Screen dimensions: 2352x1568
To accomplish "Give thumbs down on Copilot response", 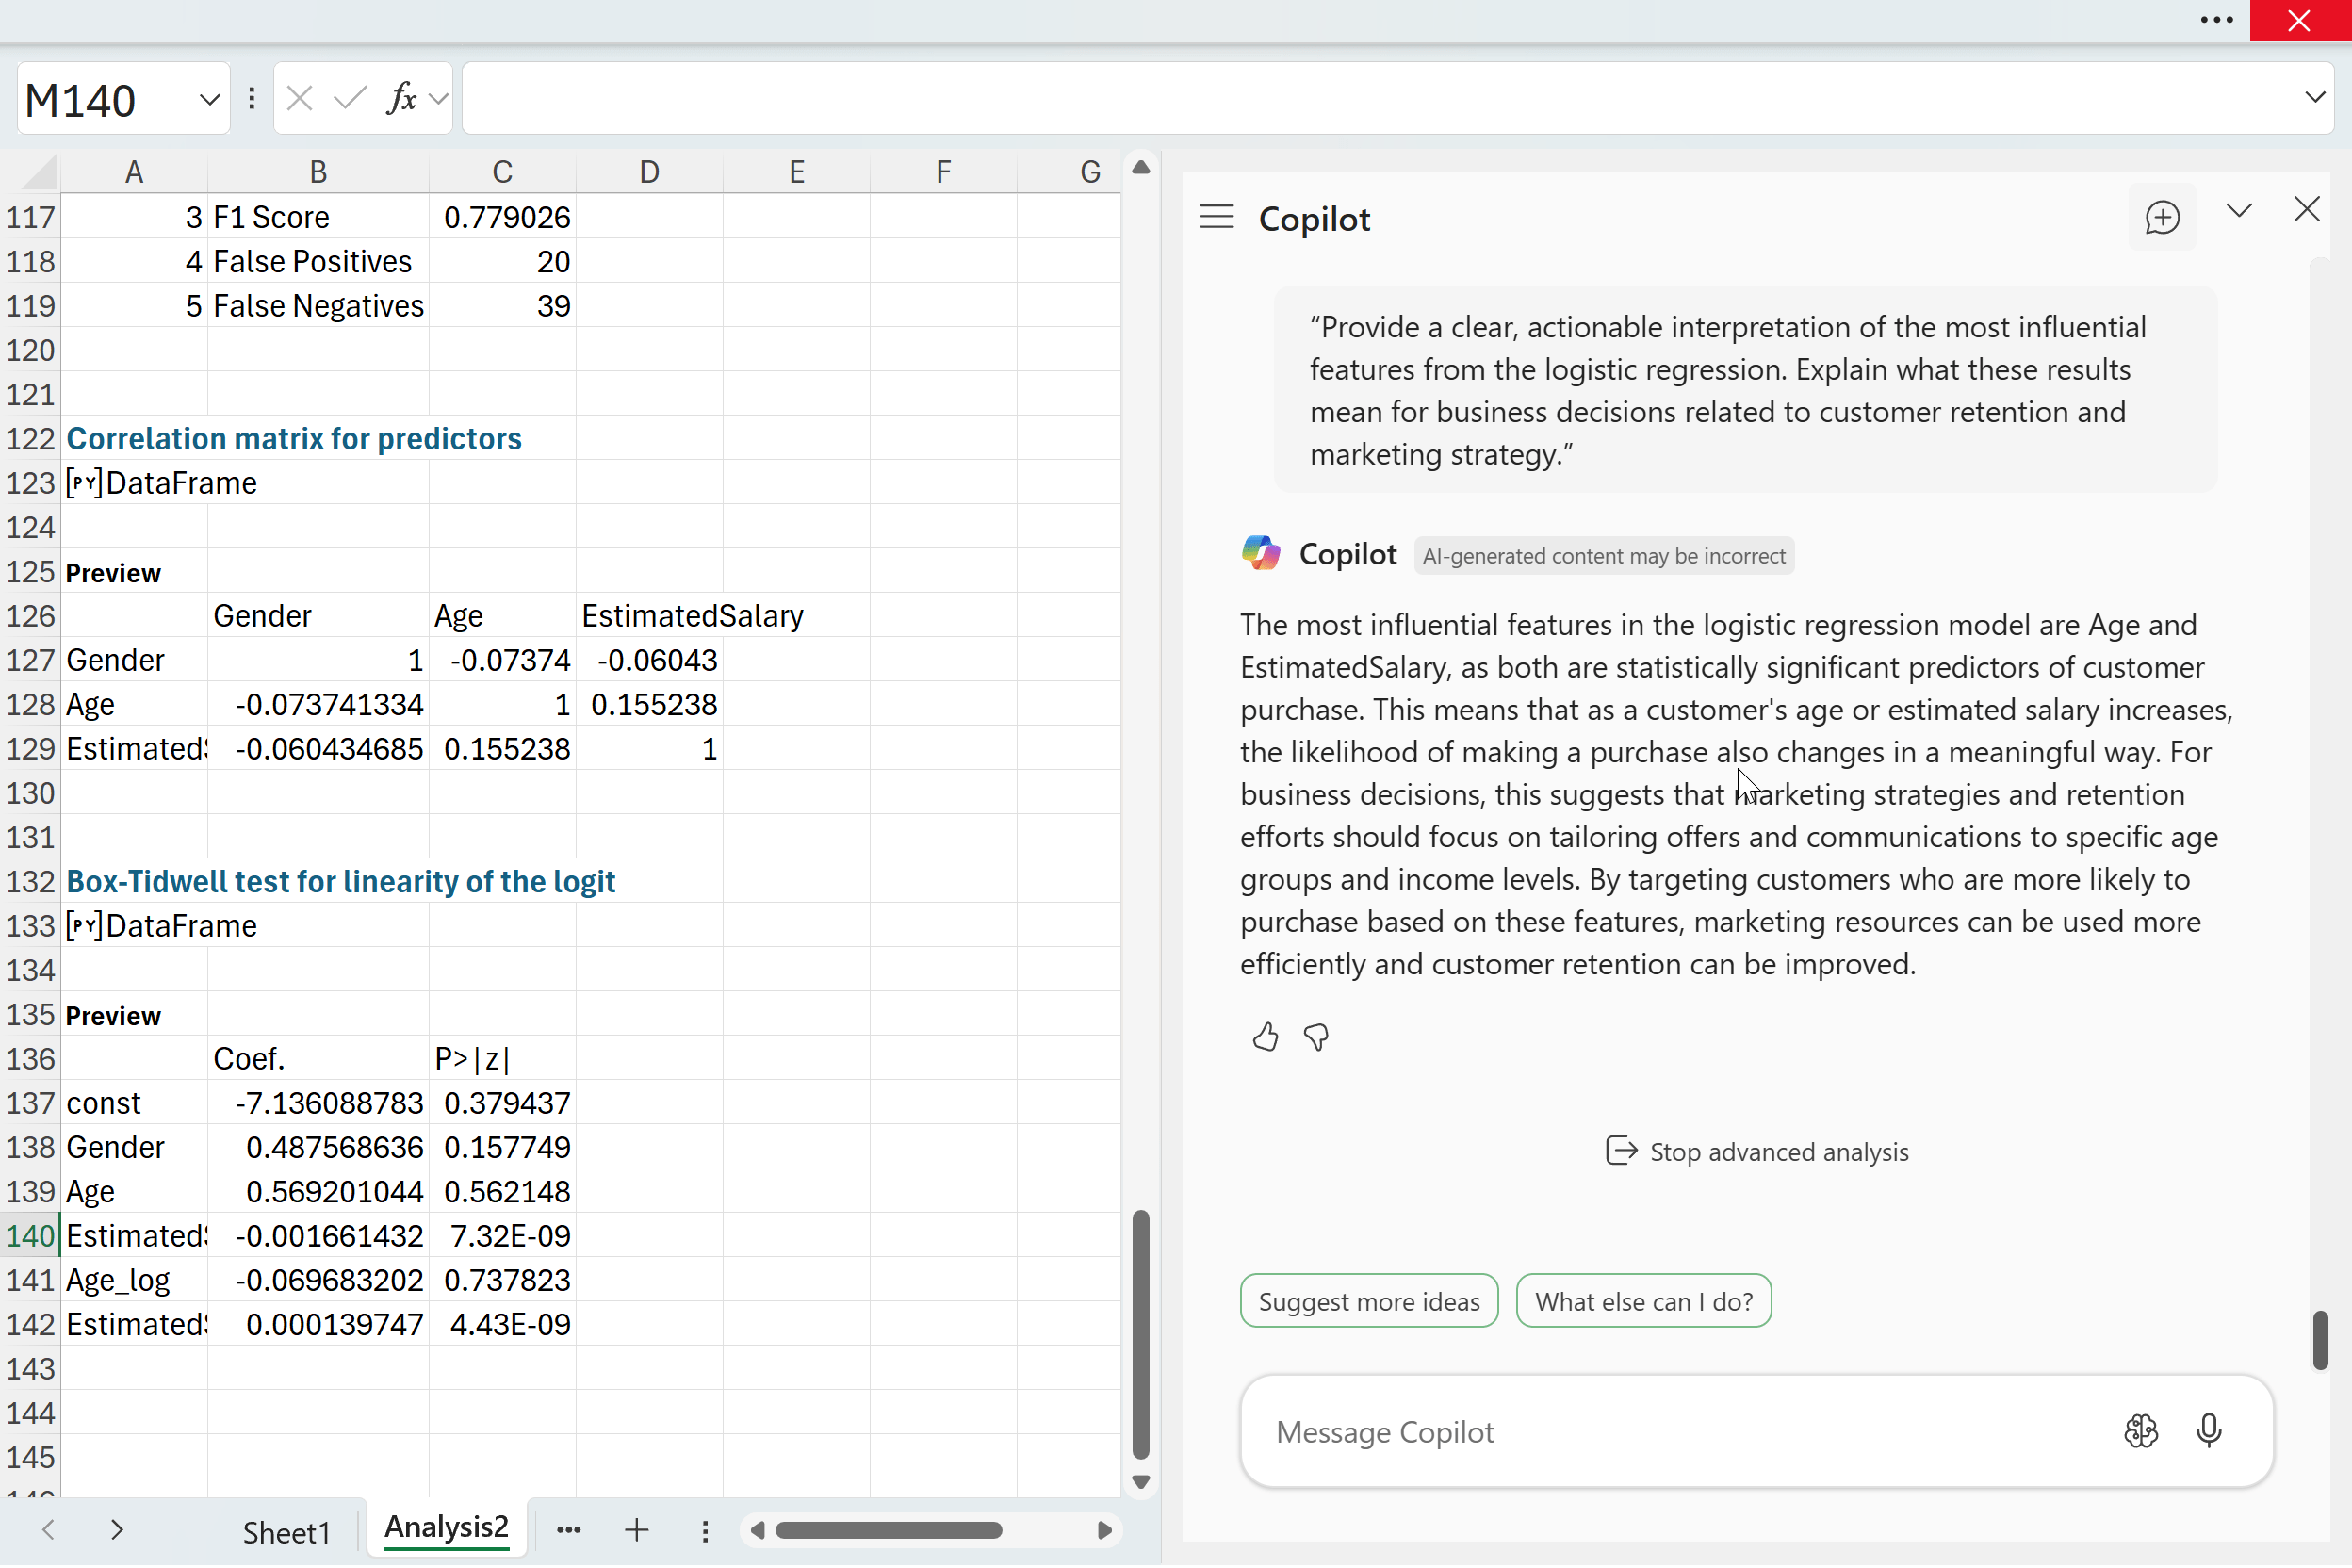I will [x=1316, y=1037].
